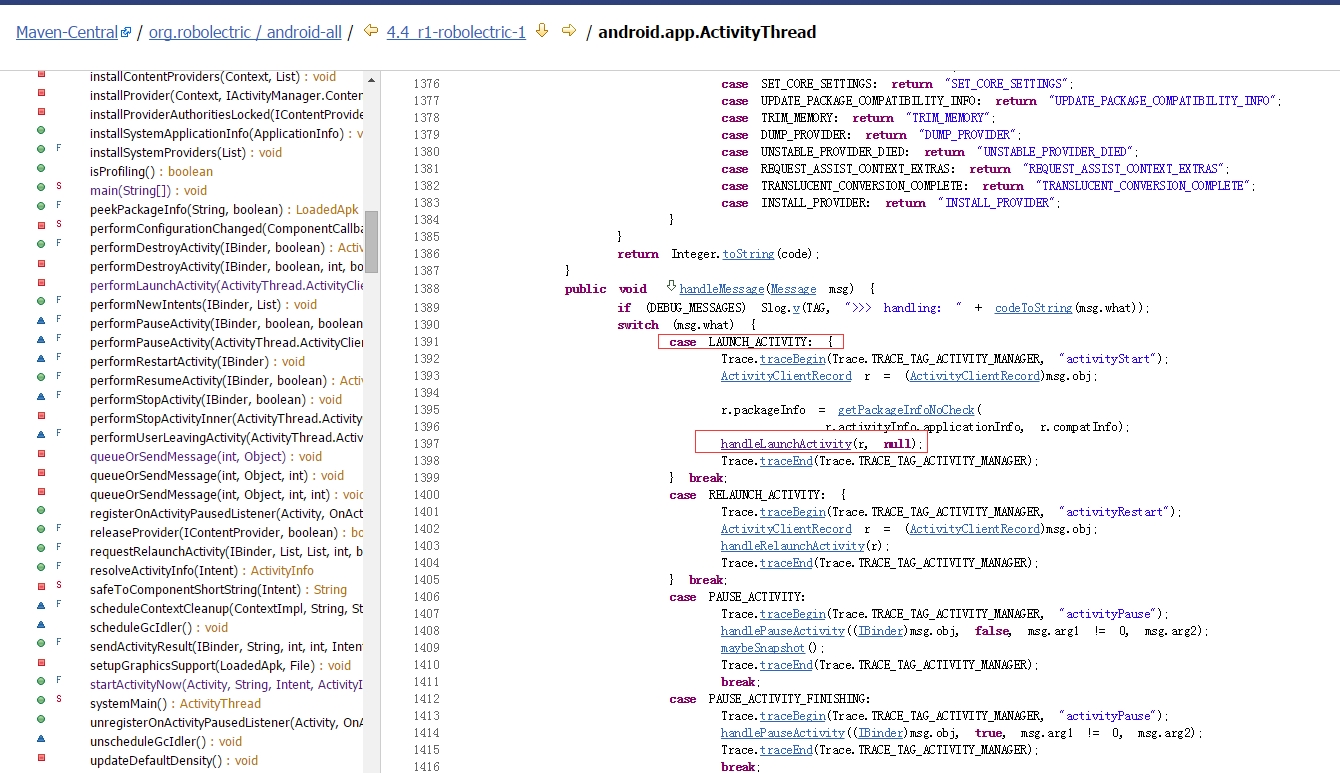Viewport: 1340px width, 773px height.
Task: Click blue triangle icon beside scheduleGcIdler
Action: (41, 624)
